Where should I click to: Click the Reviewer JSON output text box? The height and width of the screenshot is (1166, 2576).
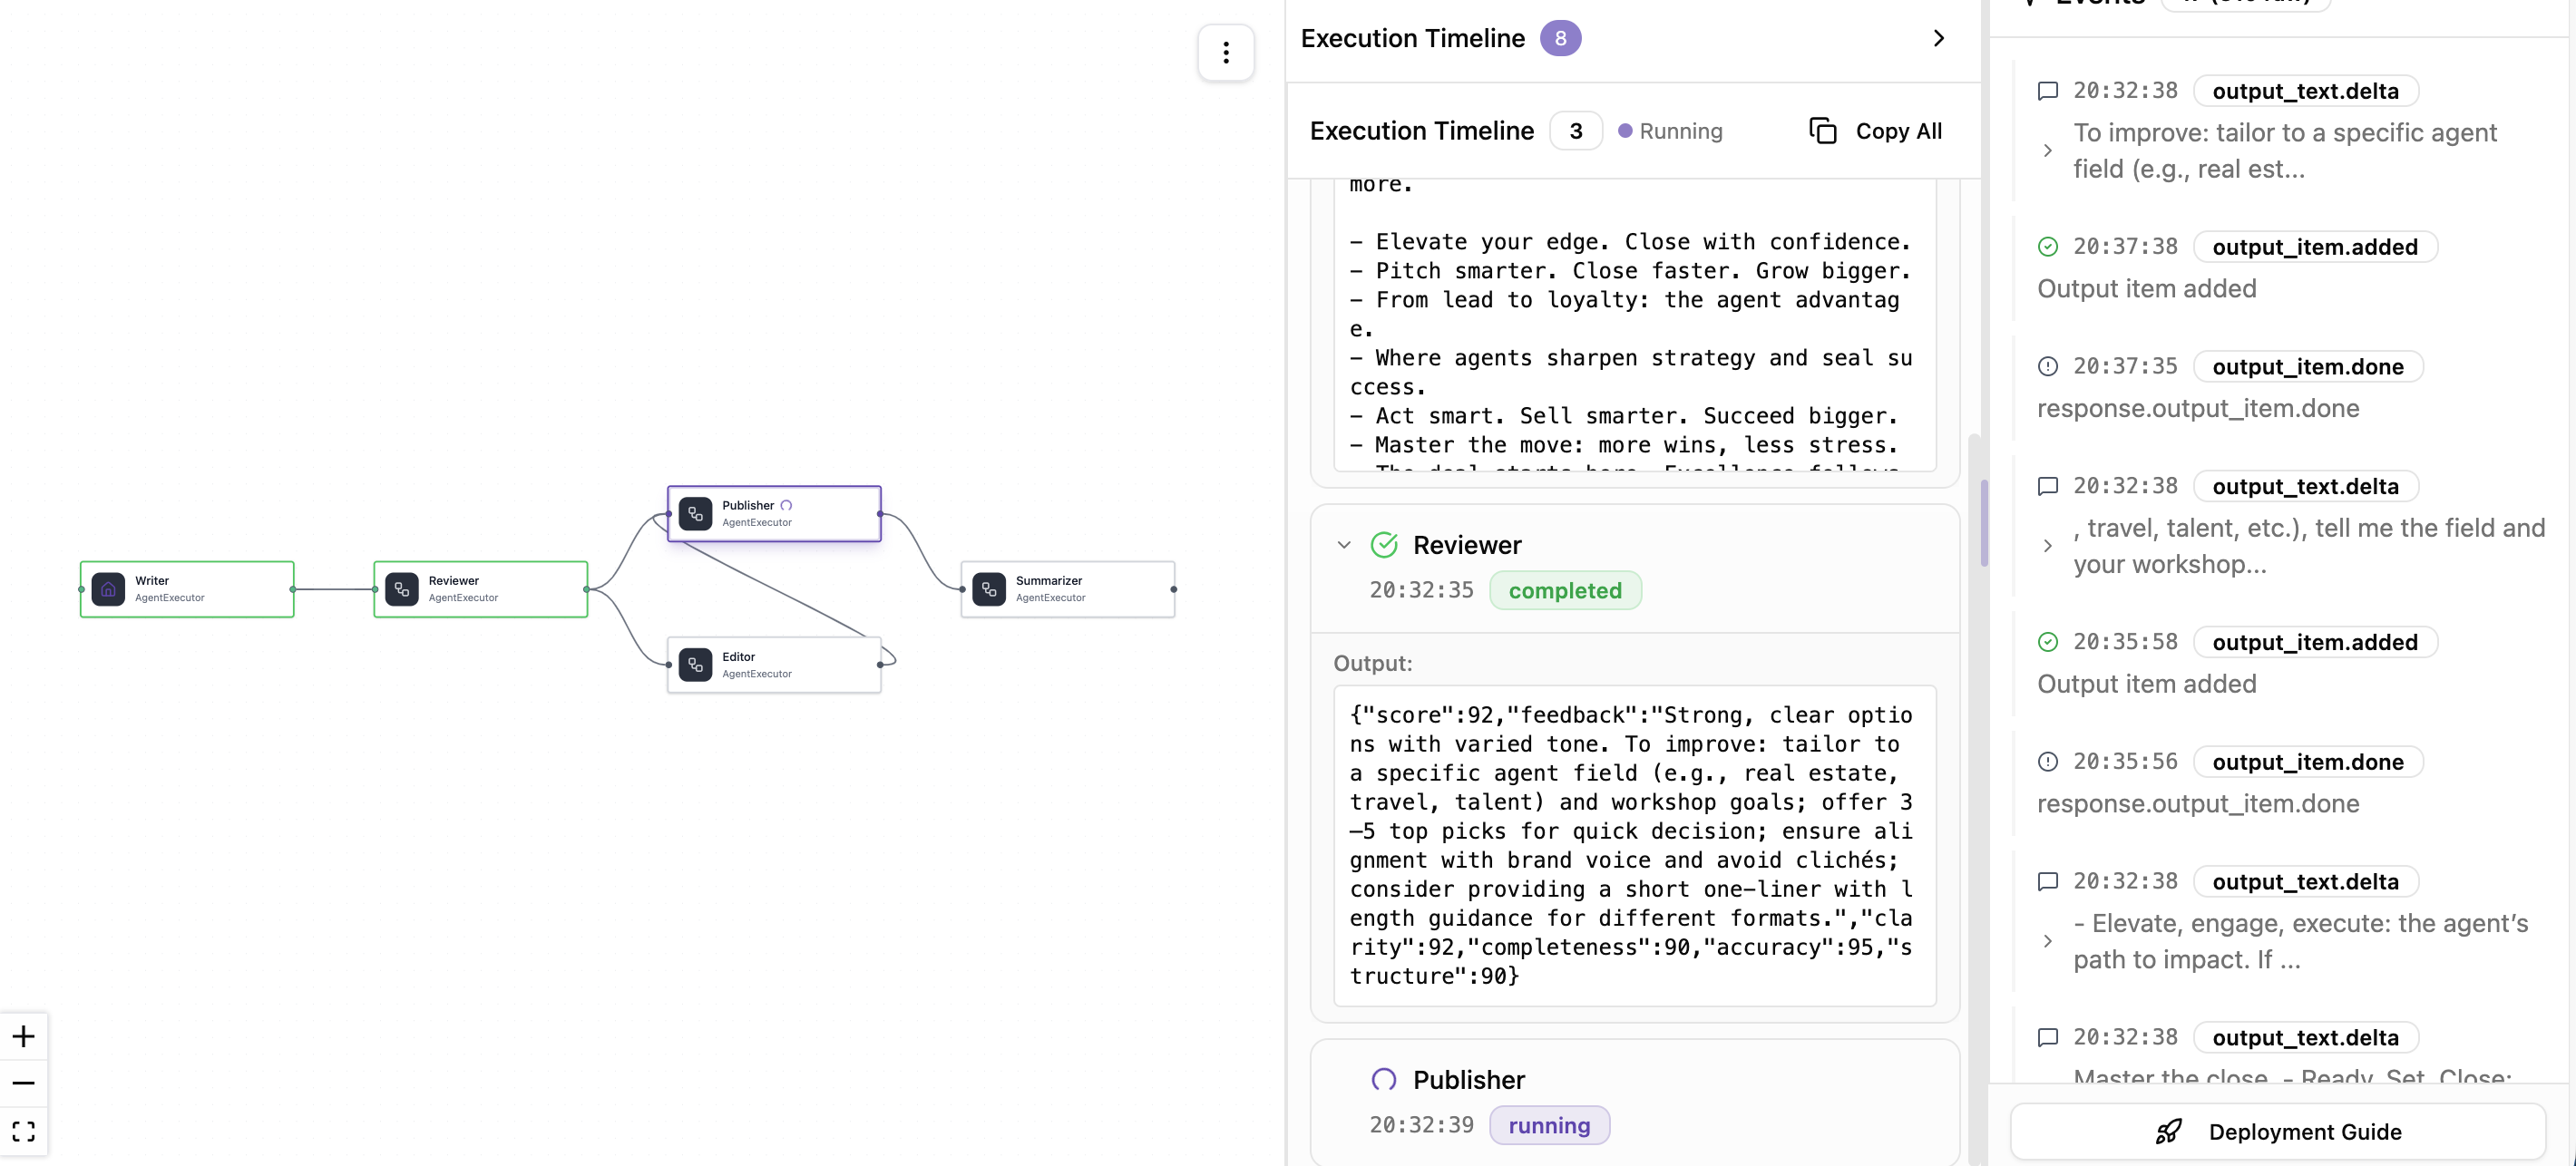pos(1634,846)
